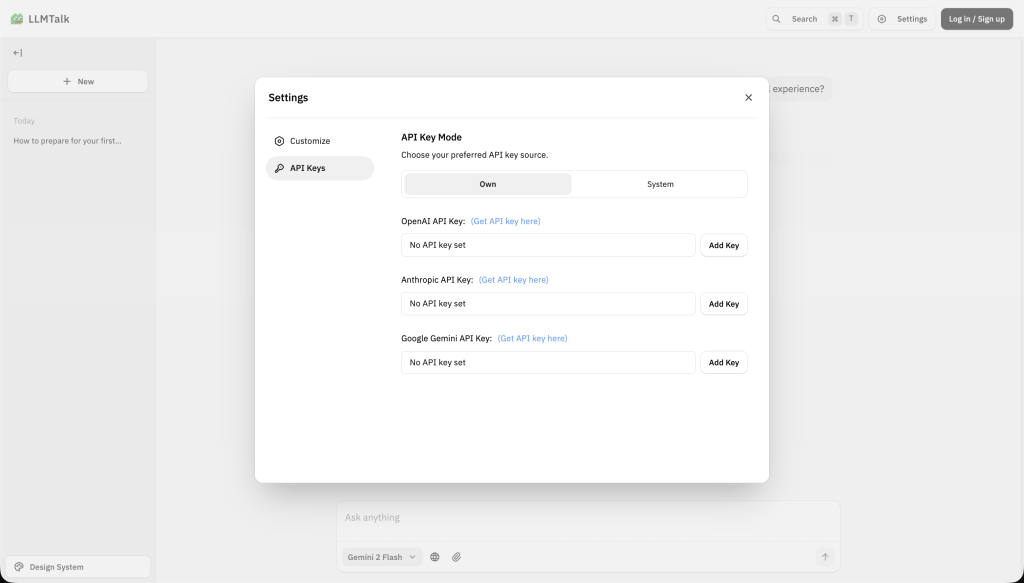
Task: Click Add Key for Google Gemini
Action: tap(723, 363)
